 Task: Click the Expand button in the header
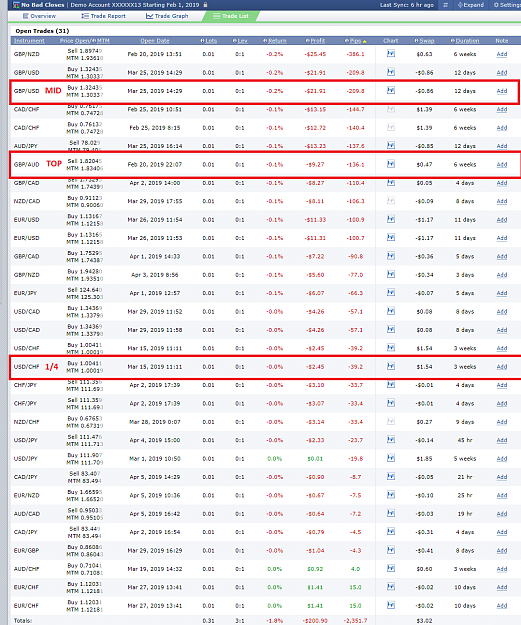pos(471,5)
